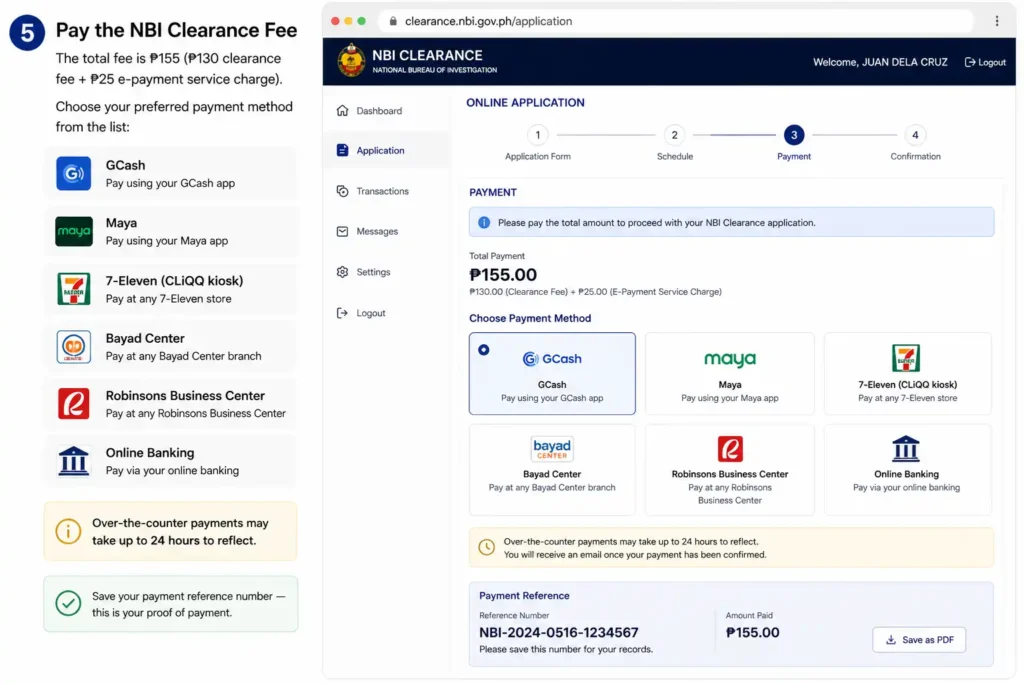Viewport: 1024px width, 683px height.
Task: Click the Online Banking icon in guide list
Action: (x=73, y=460)
